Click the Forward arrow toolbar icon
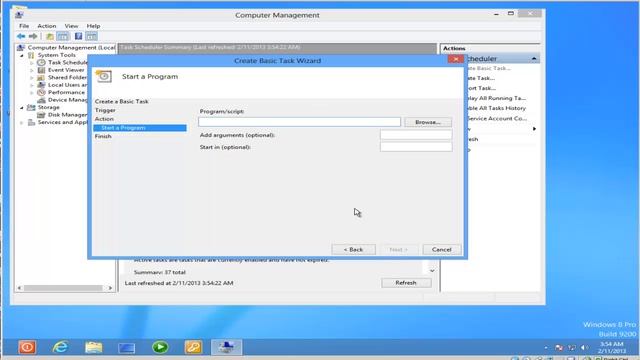Screen dimensions: 640x360 point(33,36)
